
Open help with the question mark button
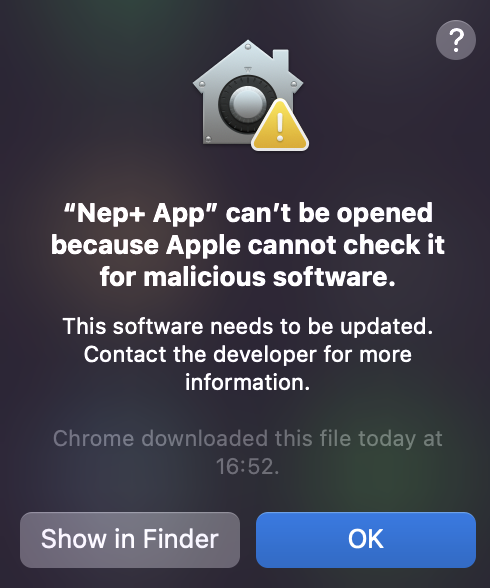(456, 40)
